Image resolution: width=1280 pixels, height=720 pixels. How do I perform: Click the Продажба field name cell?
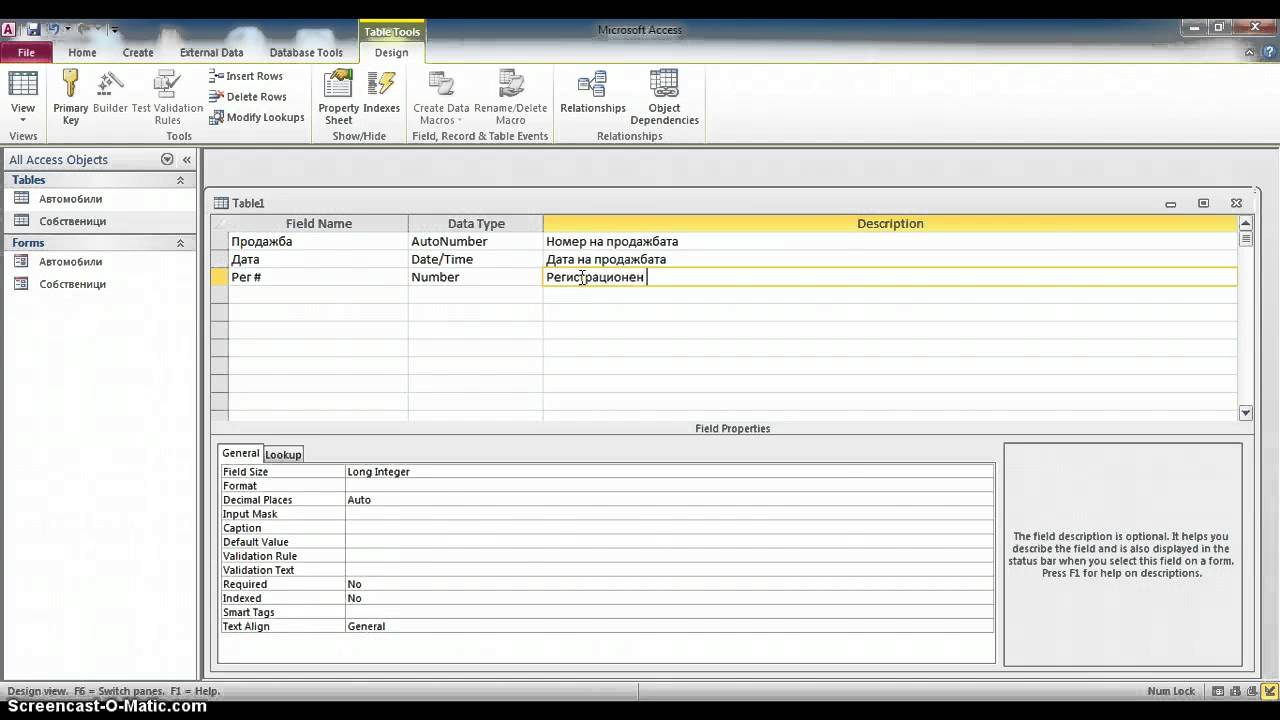(x=318, y=241)
